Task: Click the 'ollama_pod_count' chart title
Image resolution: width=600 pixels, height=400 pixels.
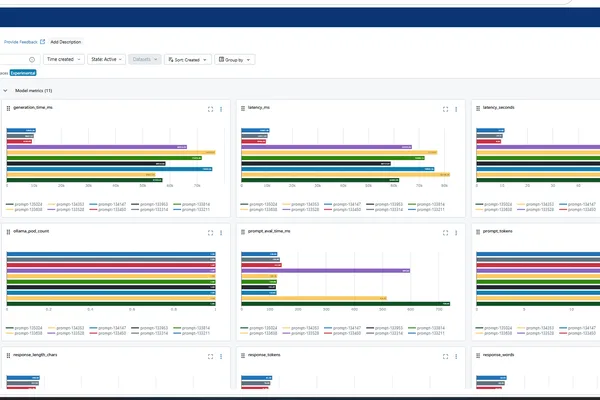Action: [31, 231]
